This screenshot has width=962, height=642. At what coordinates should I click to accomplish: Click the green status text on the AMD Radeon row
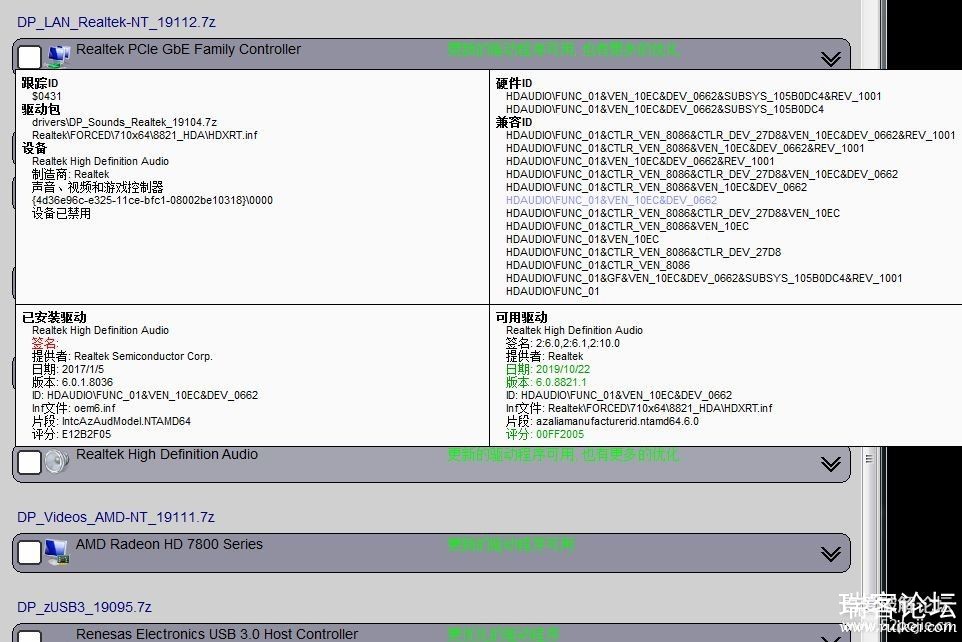(x=510, y=544)
